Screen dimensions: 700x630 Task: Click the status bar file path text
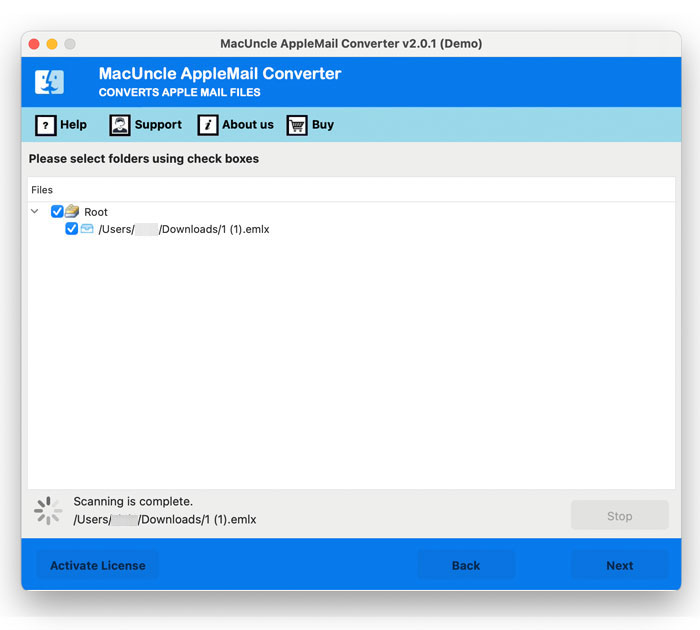pyautogui.click(x=165, y=520)
